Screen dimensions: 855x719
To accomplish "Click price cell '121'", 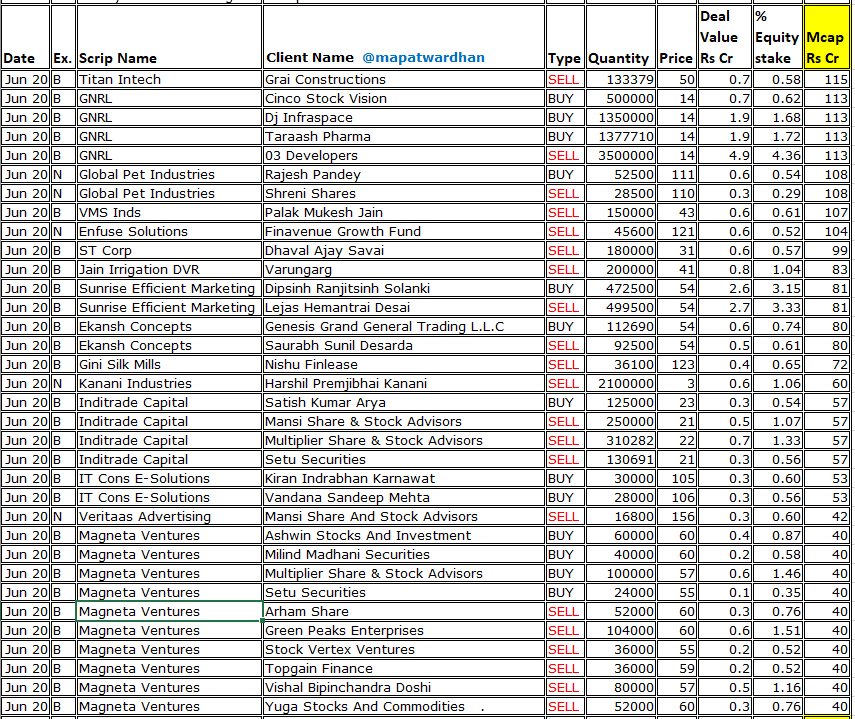I will pyautogui.click(x=677, y=232).
